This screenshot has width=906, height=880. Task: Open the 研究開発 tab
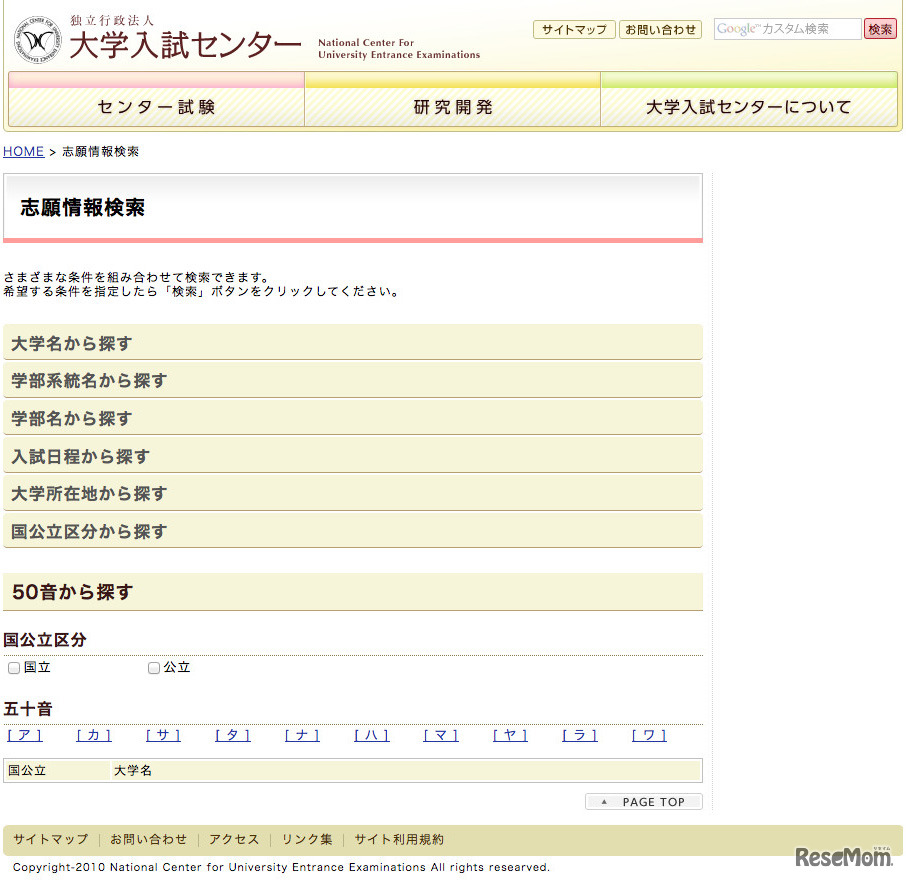point(452,108)
